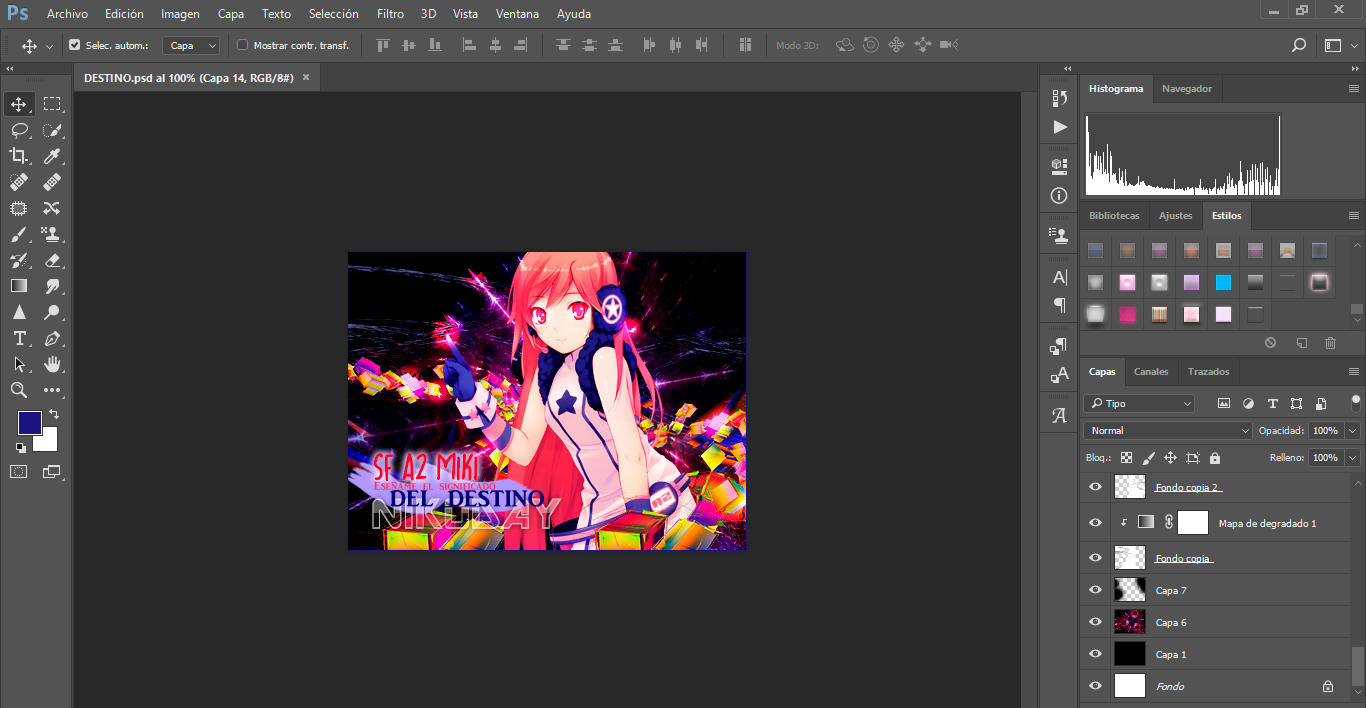Select the Lasso tool
This screenshot has height=708, width=1366.
click(19, 130)
